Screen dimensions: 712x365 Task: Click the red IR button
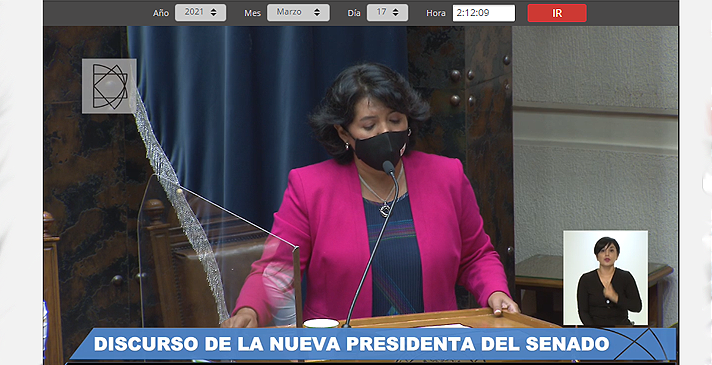tap(557, 13)
